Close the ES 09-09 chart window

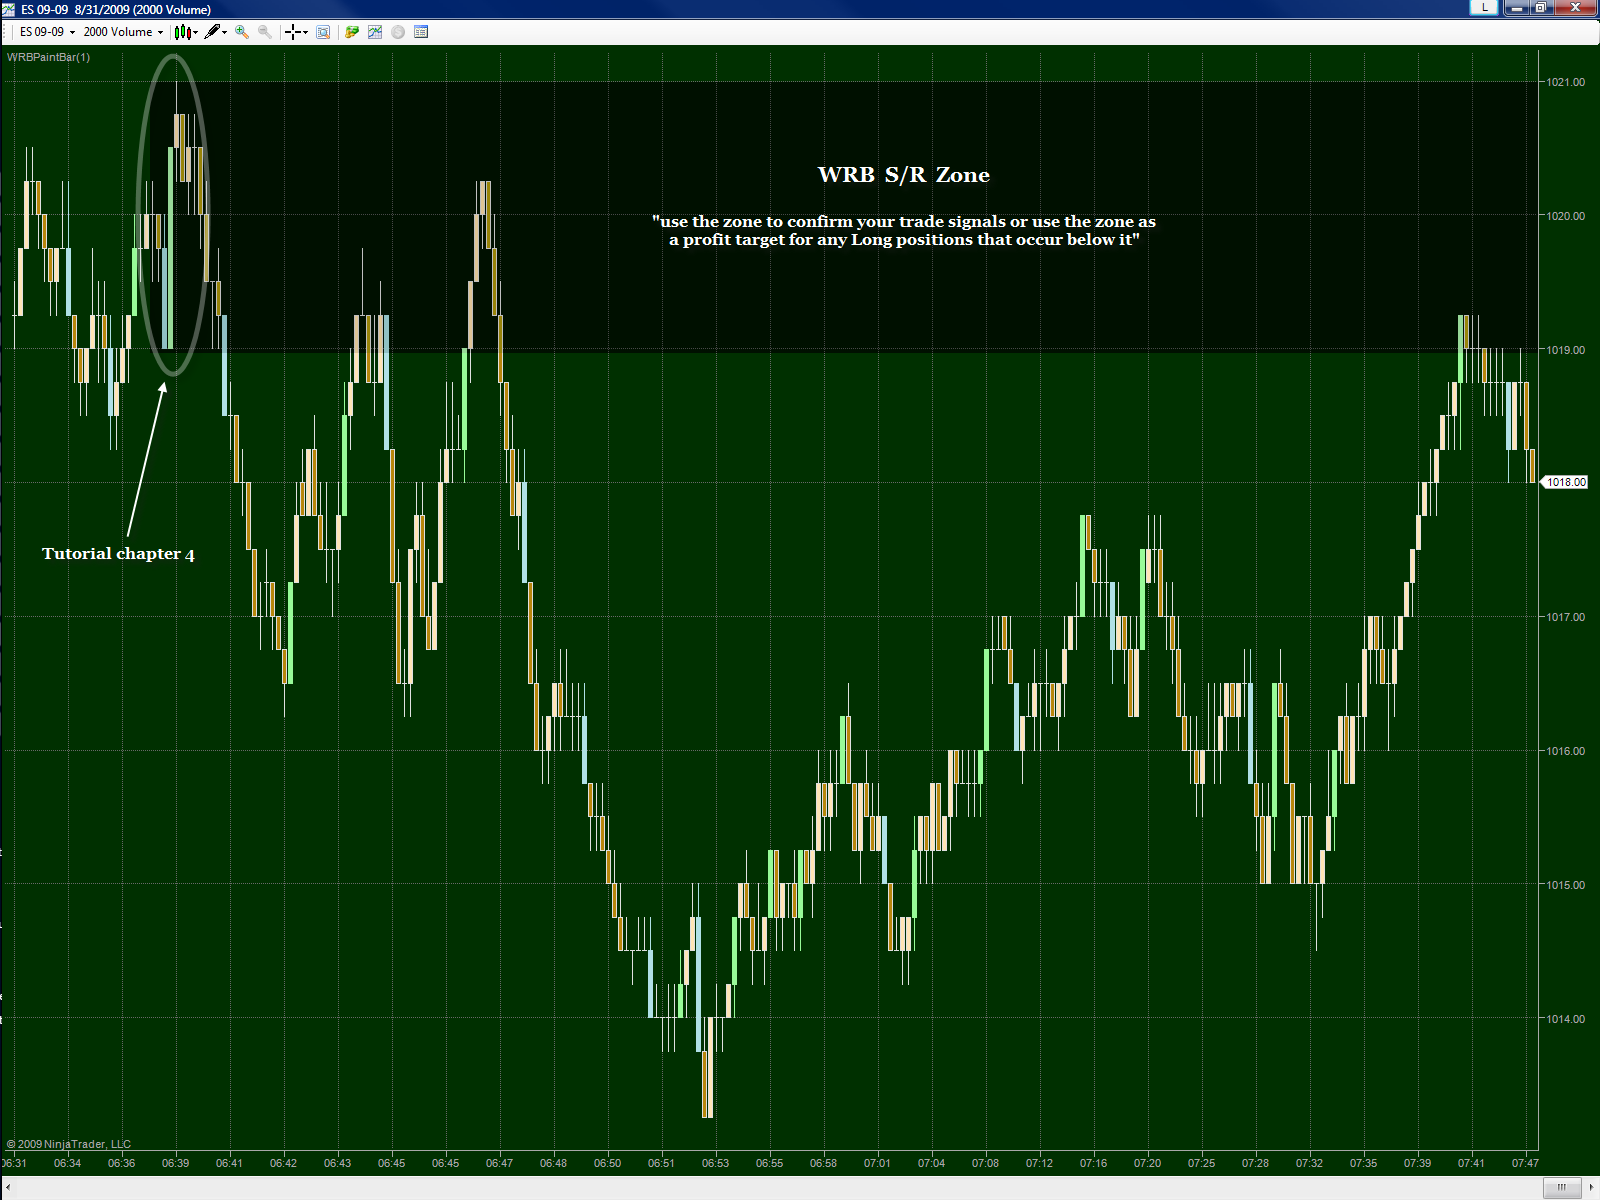1576,8
